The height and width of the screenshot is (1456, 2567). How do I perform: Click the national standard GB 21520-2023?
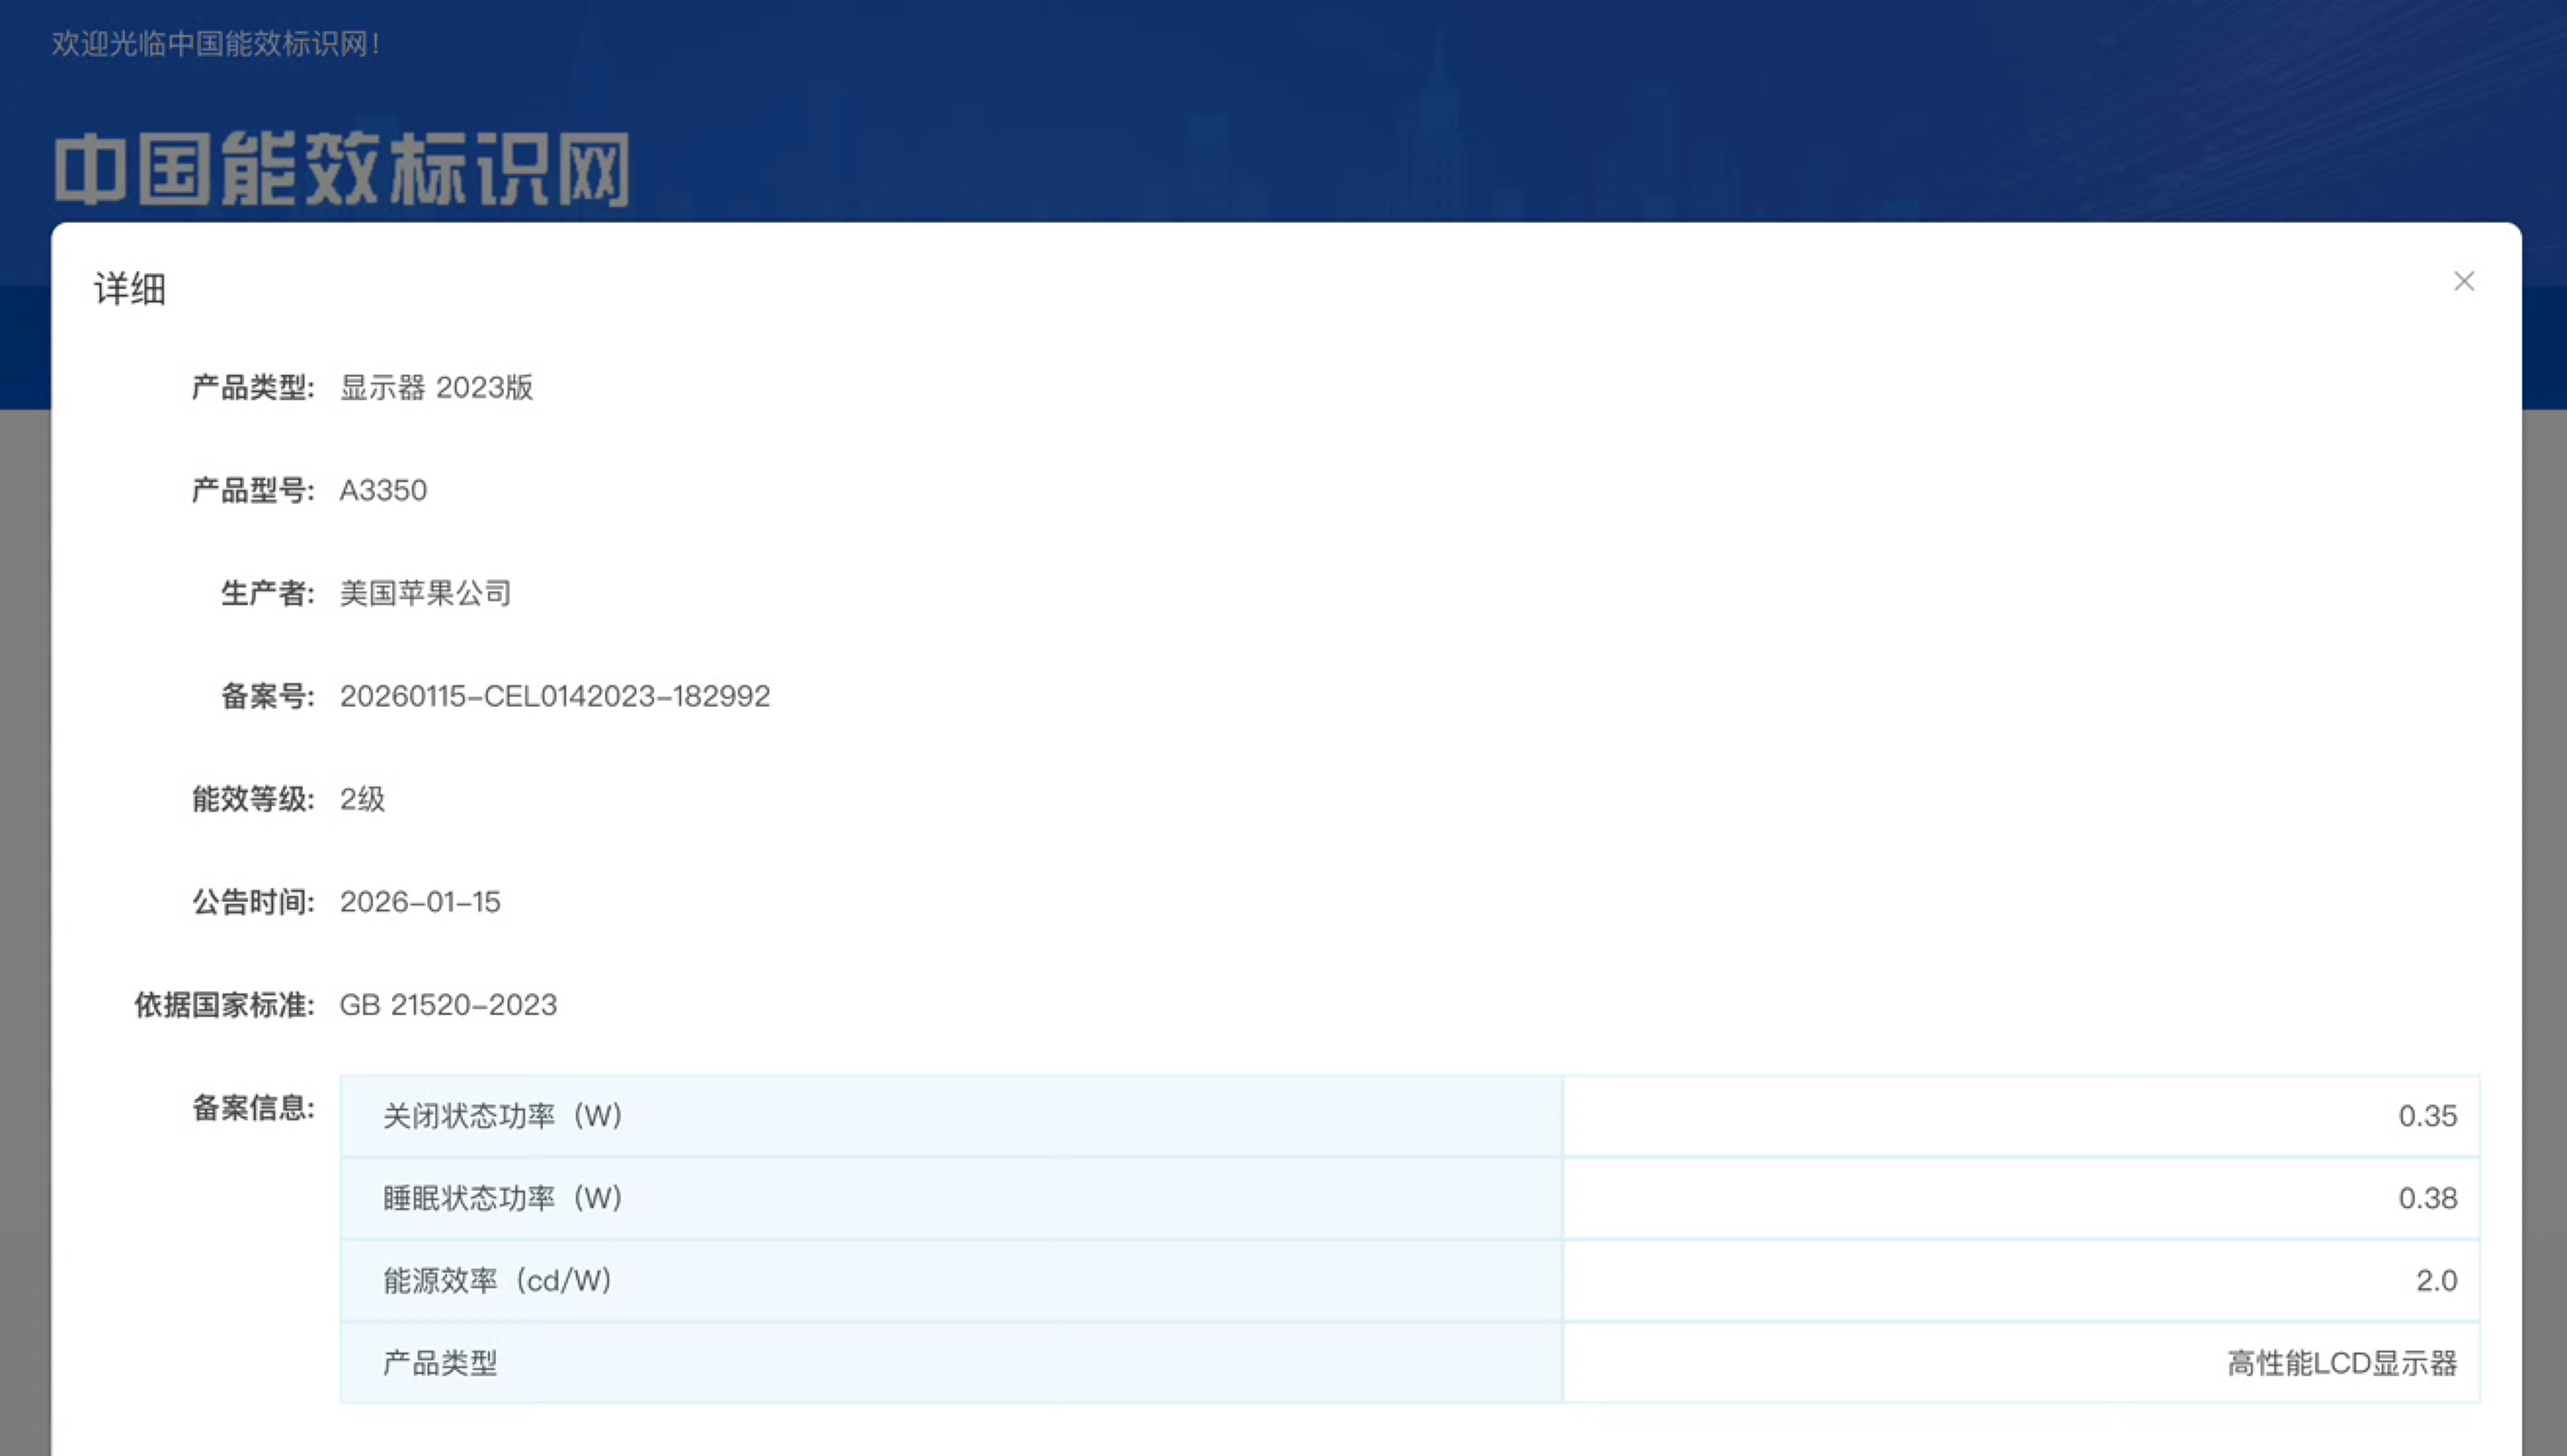pyautogui.click(x=448, y=1005)
